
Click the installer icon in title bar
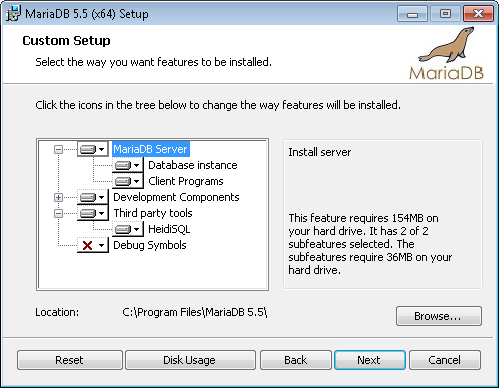coord(13,13)
